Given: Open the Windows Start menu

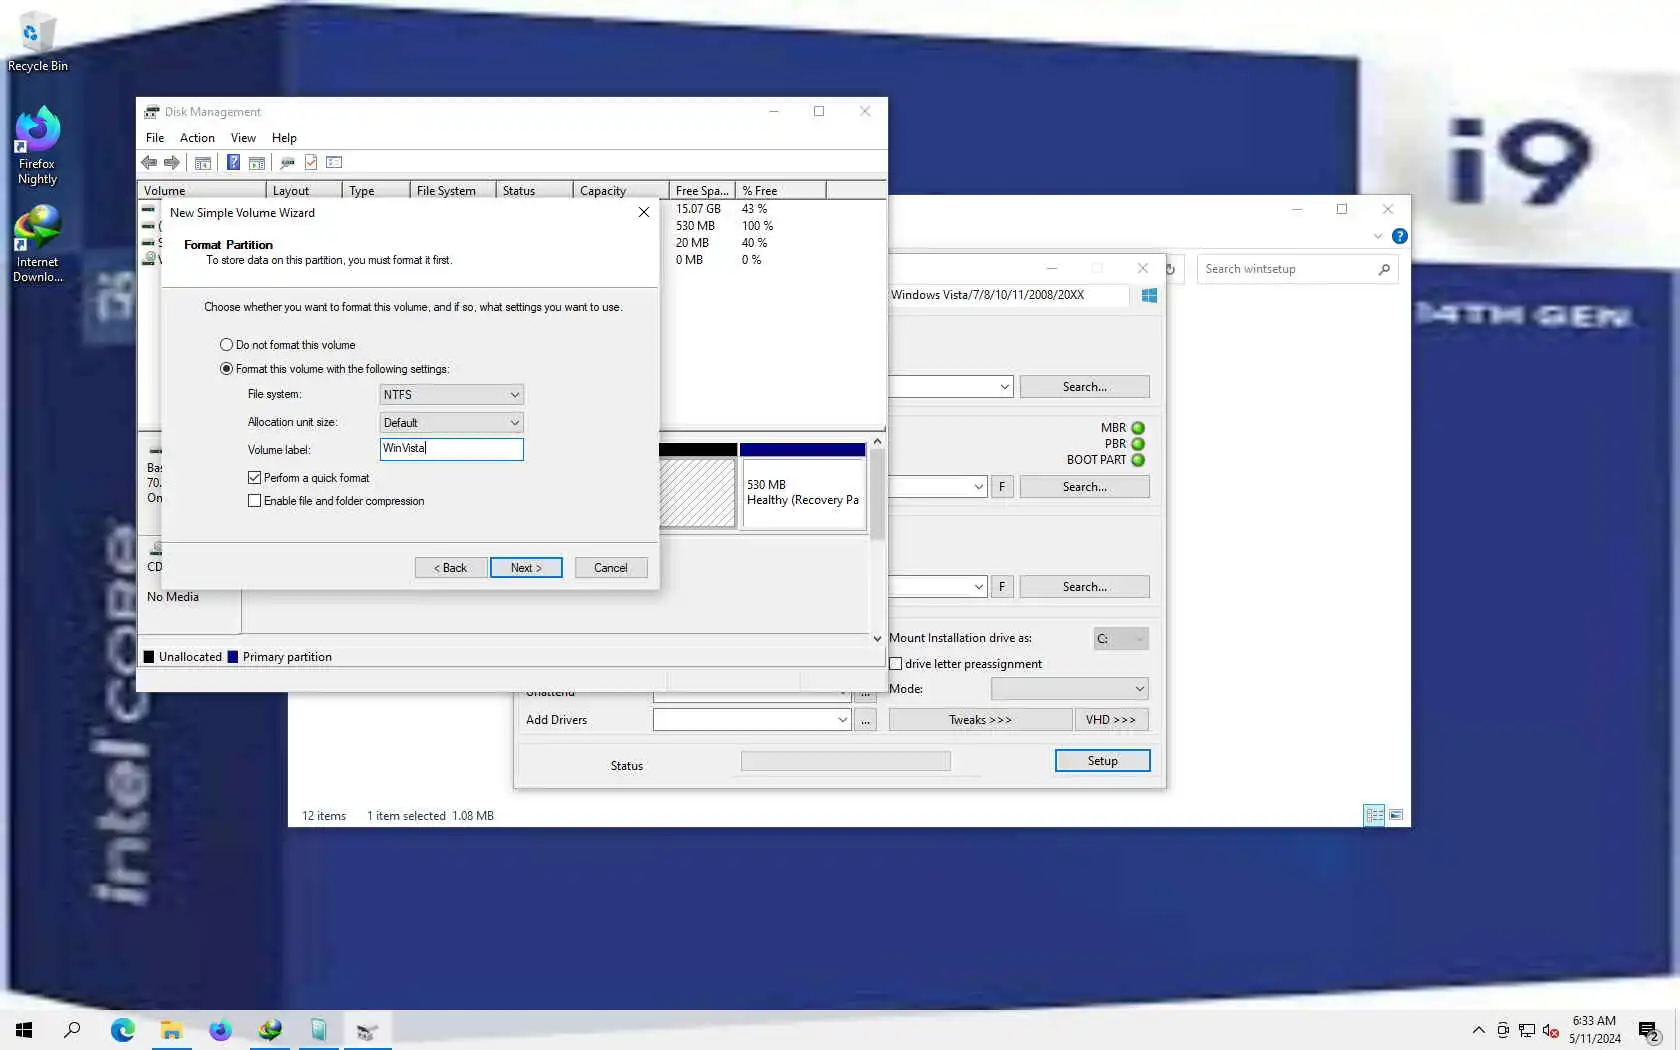Looking at the screenshot, I should [24, 1030].
